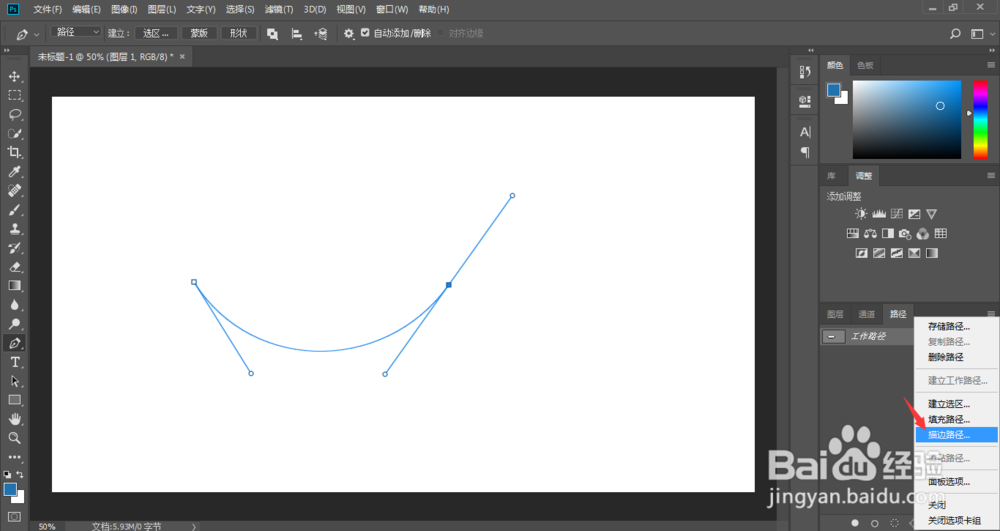This screenshot has height=531, width=1000.
Task: Open the 文件(F) menu
Action: [x=47, y=10]
